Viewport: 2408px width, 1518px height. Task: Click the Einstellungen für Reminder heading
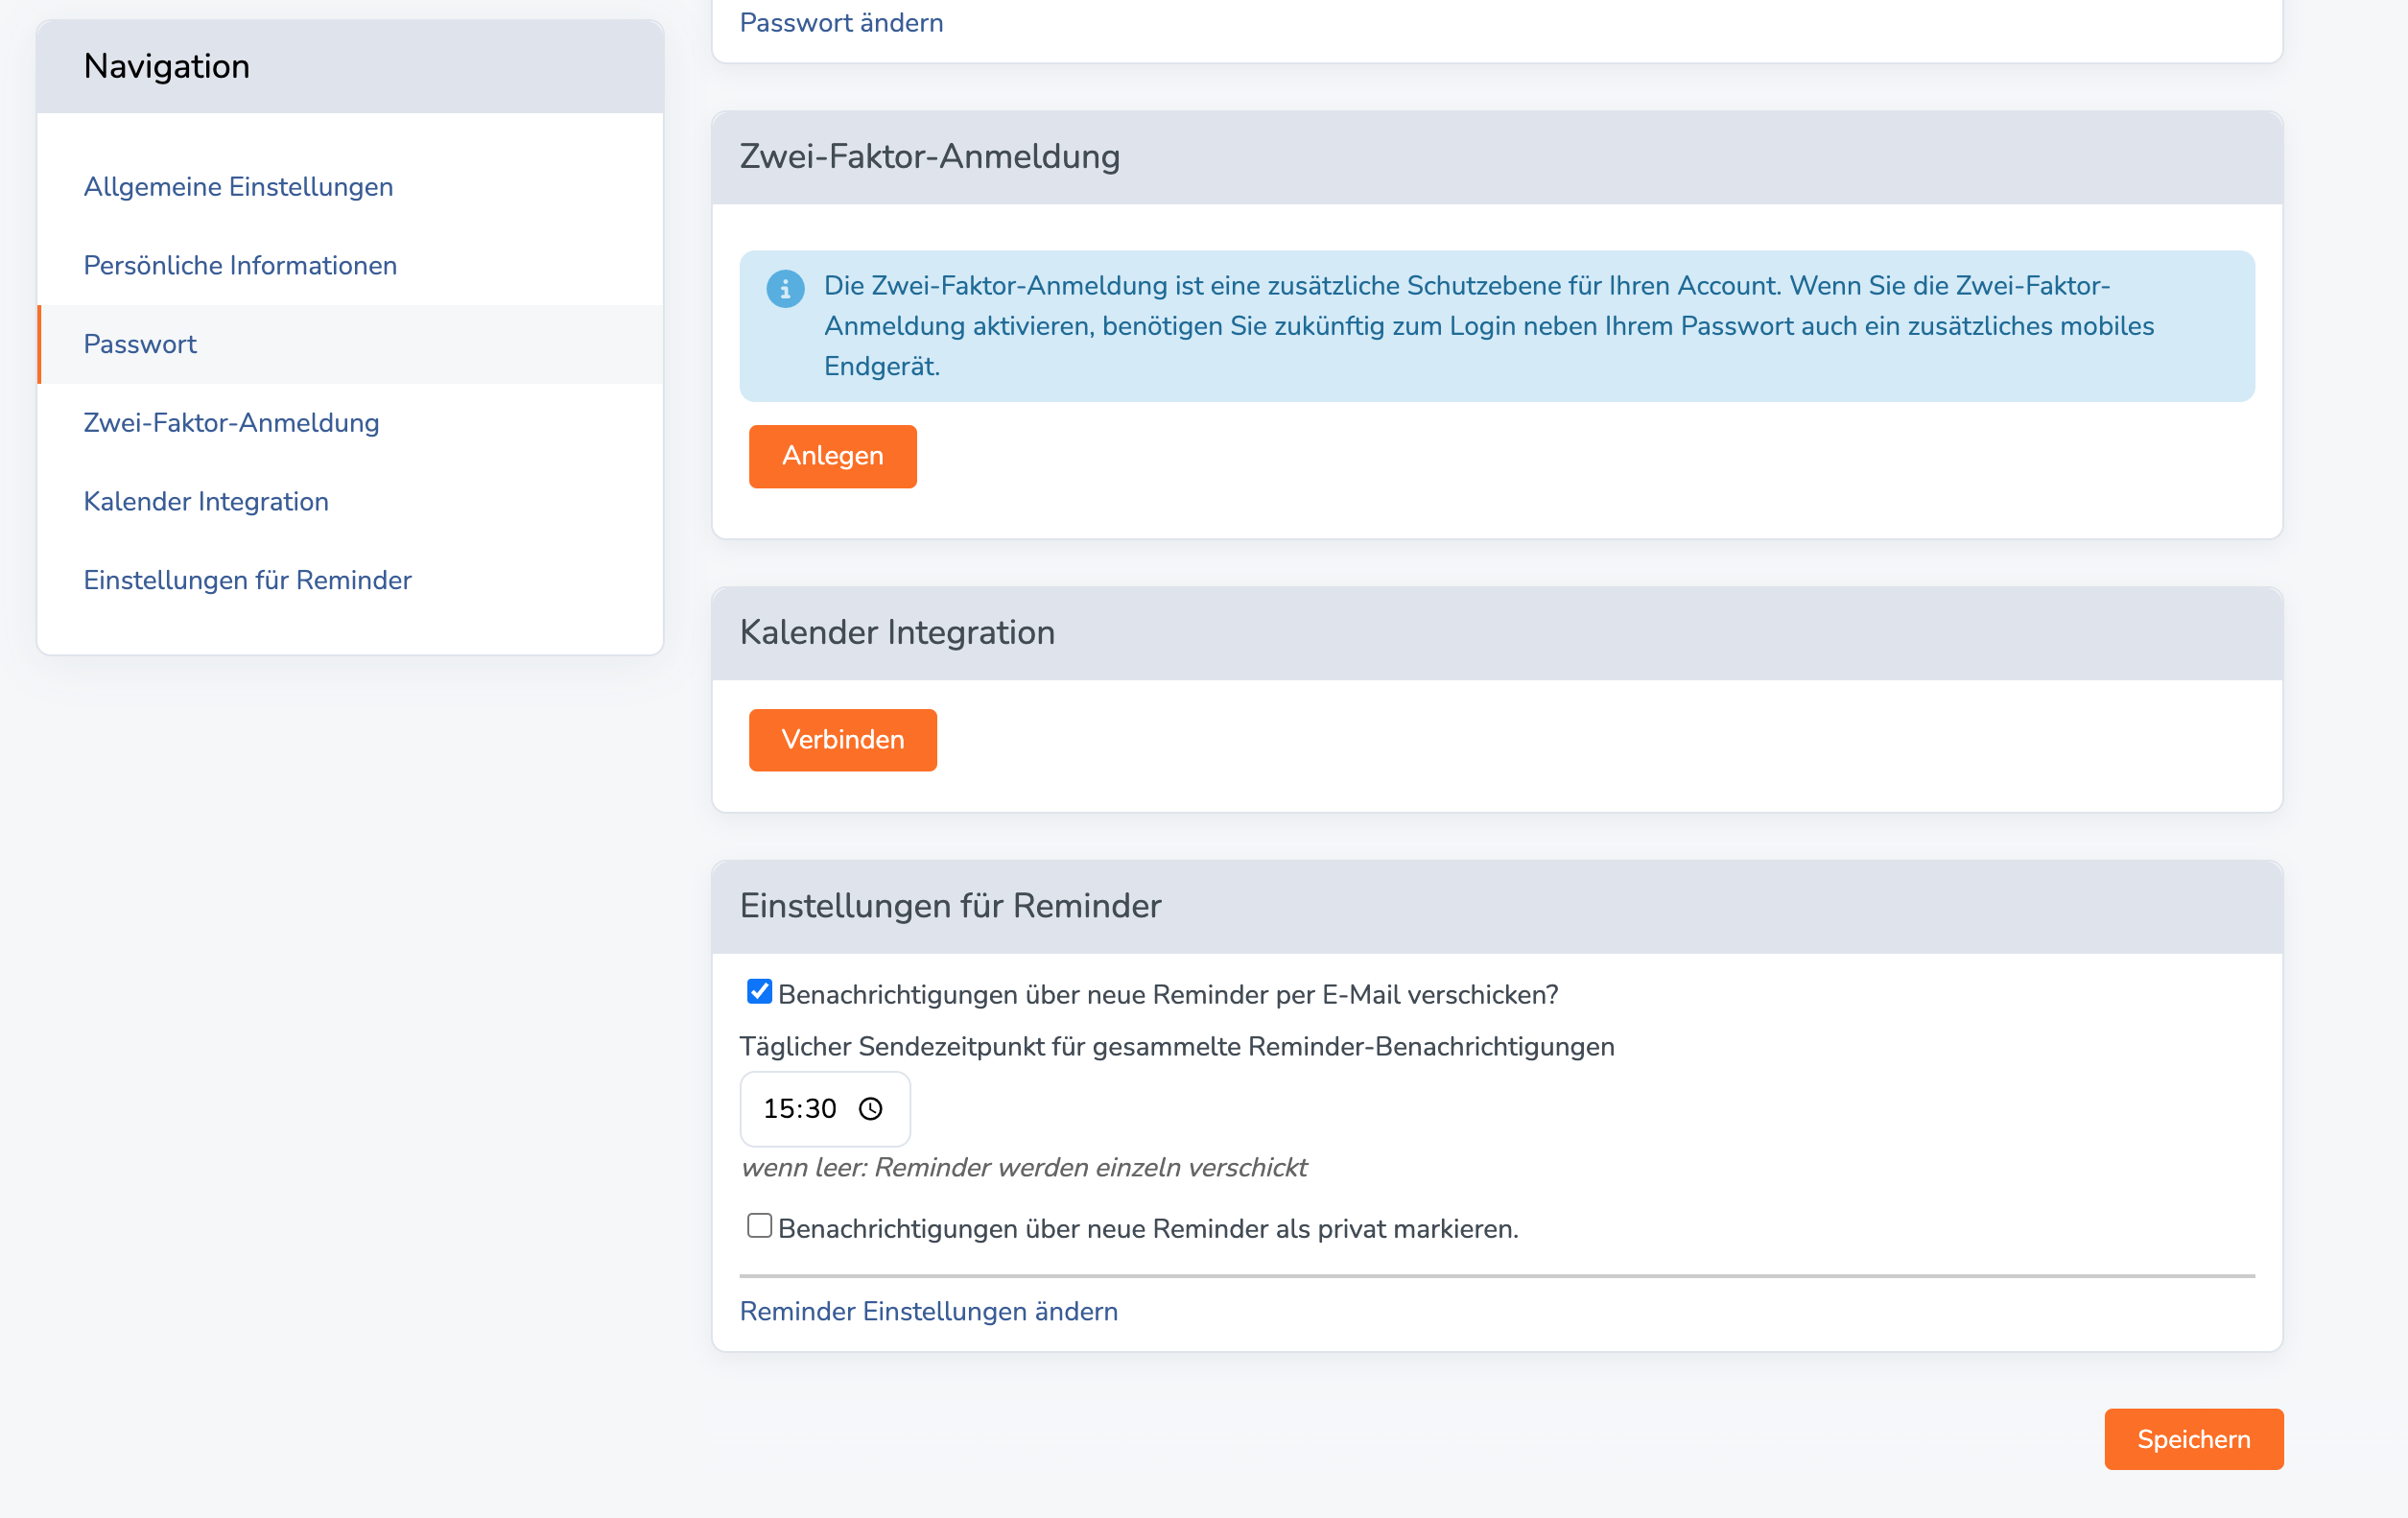(950, 906)
